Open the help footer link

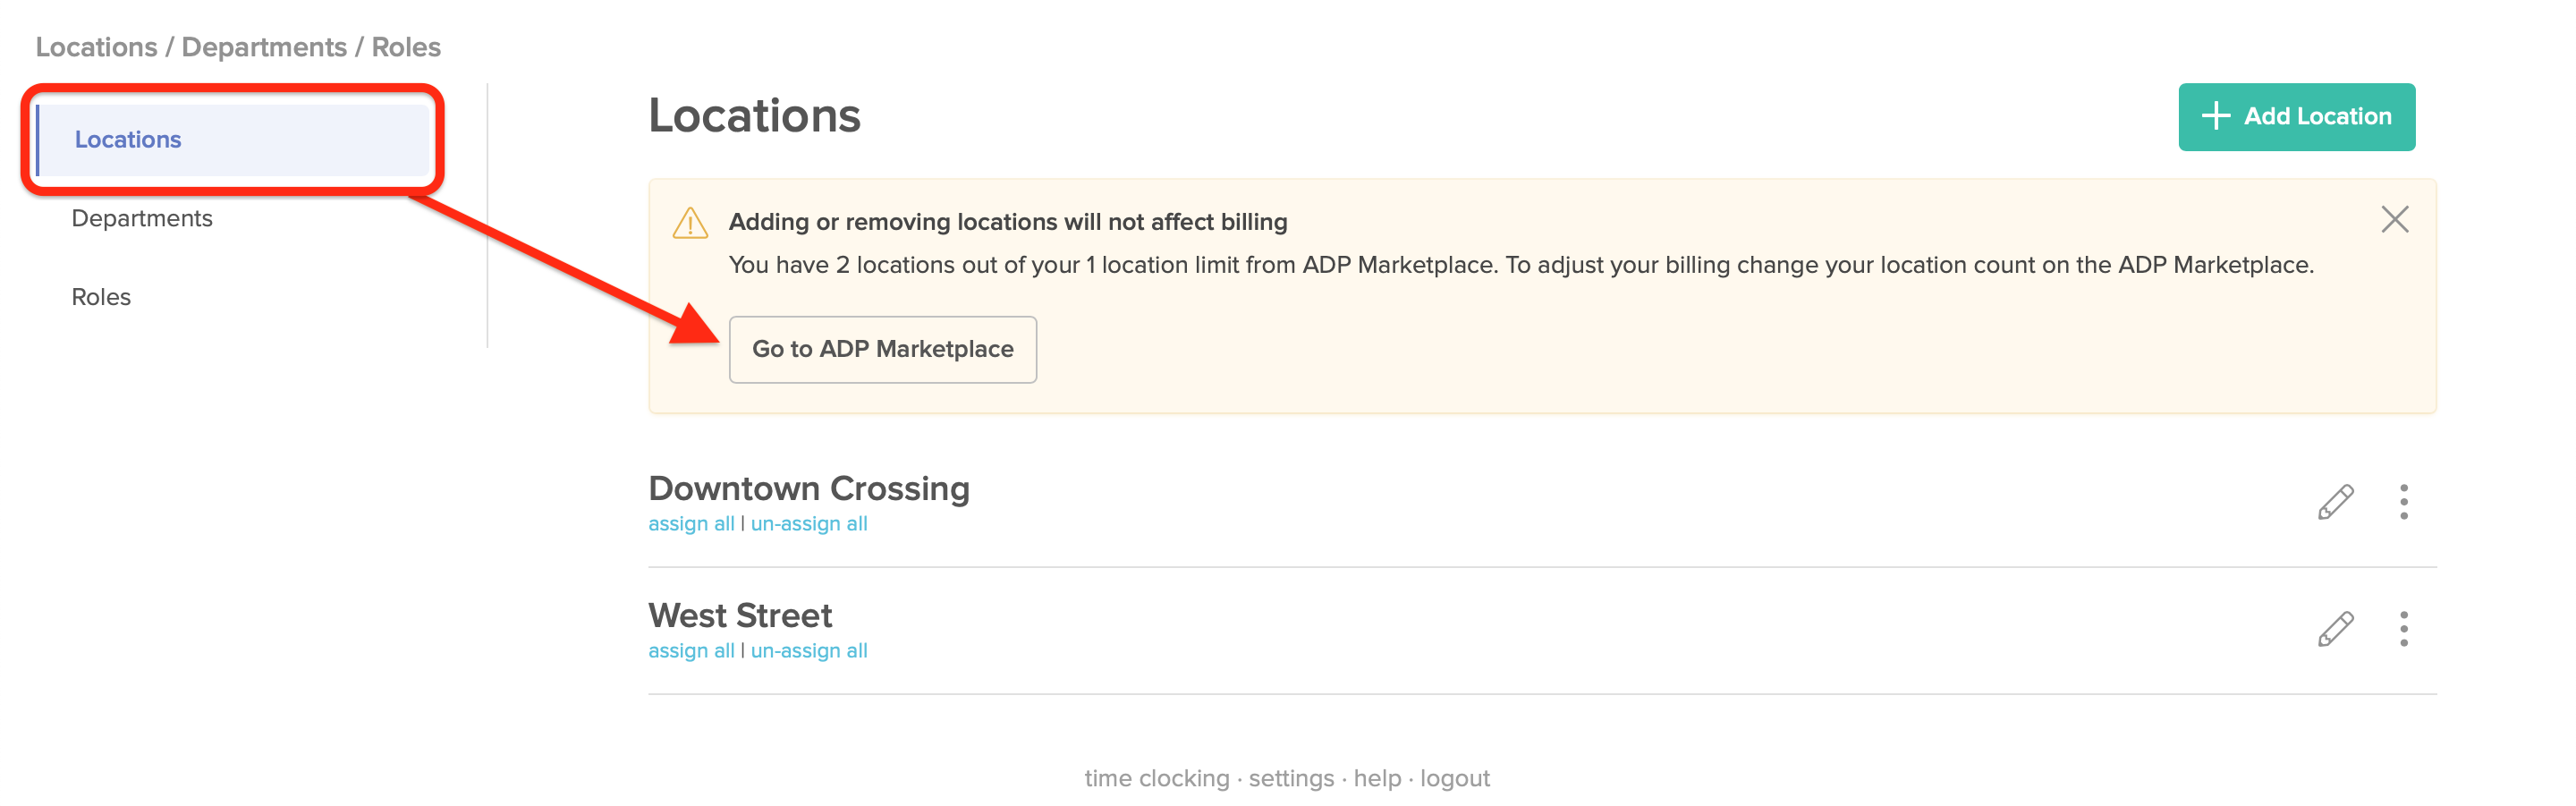[1377, 778]
